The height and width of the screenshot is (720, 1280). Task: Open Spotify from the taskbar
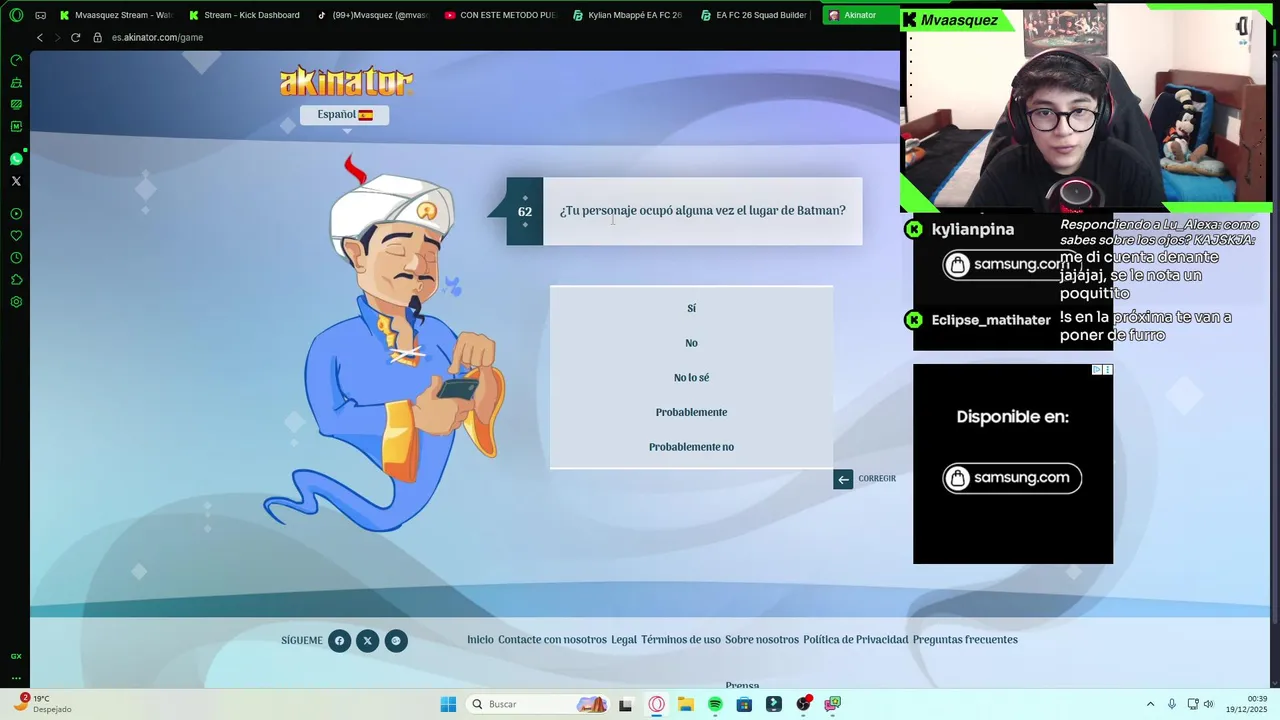click(x=715, y=704)
